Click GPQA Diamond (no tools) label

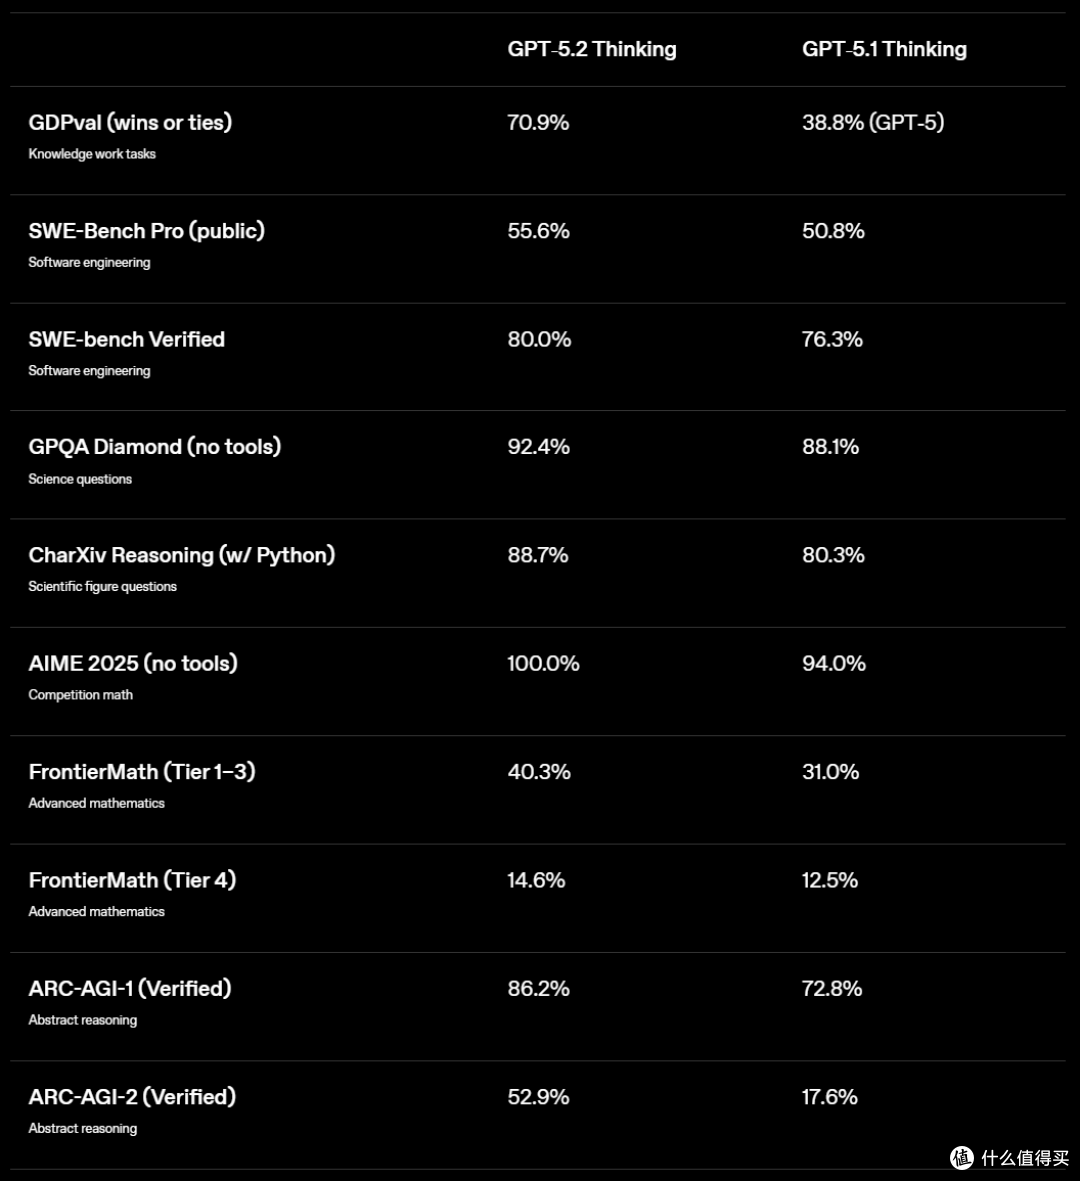[x=155, y=447]
